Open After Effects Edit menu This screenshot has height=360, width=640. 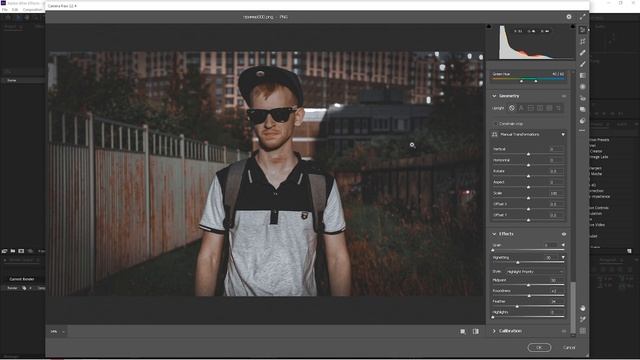click(15, 9)
